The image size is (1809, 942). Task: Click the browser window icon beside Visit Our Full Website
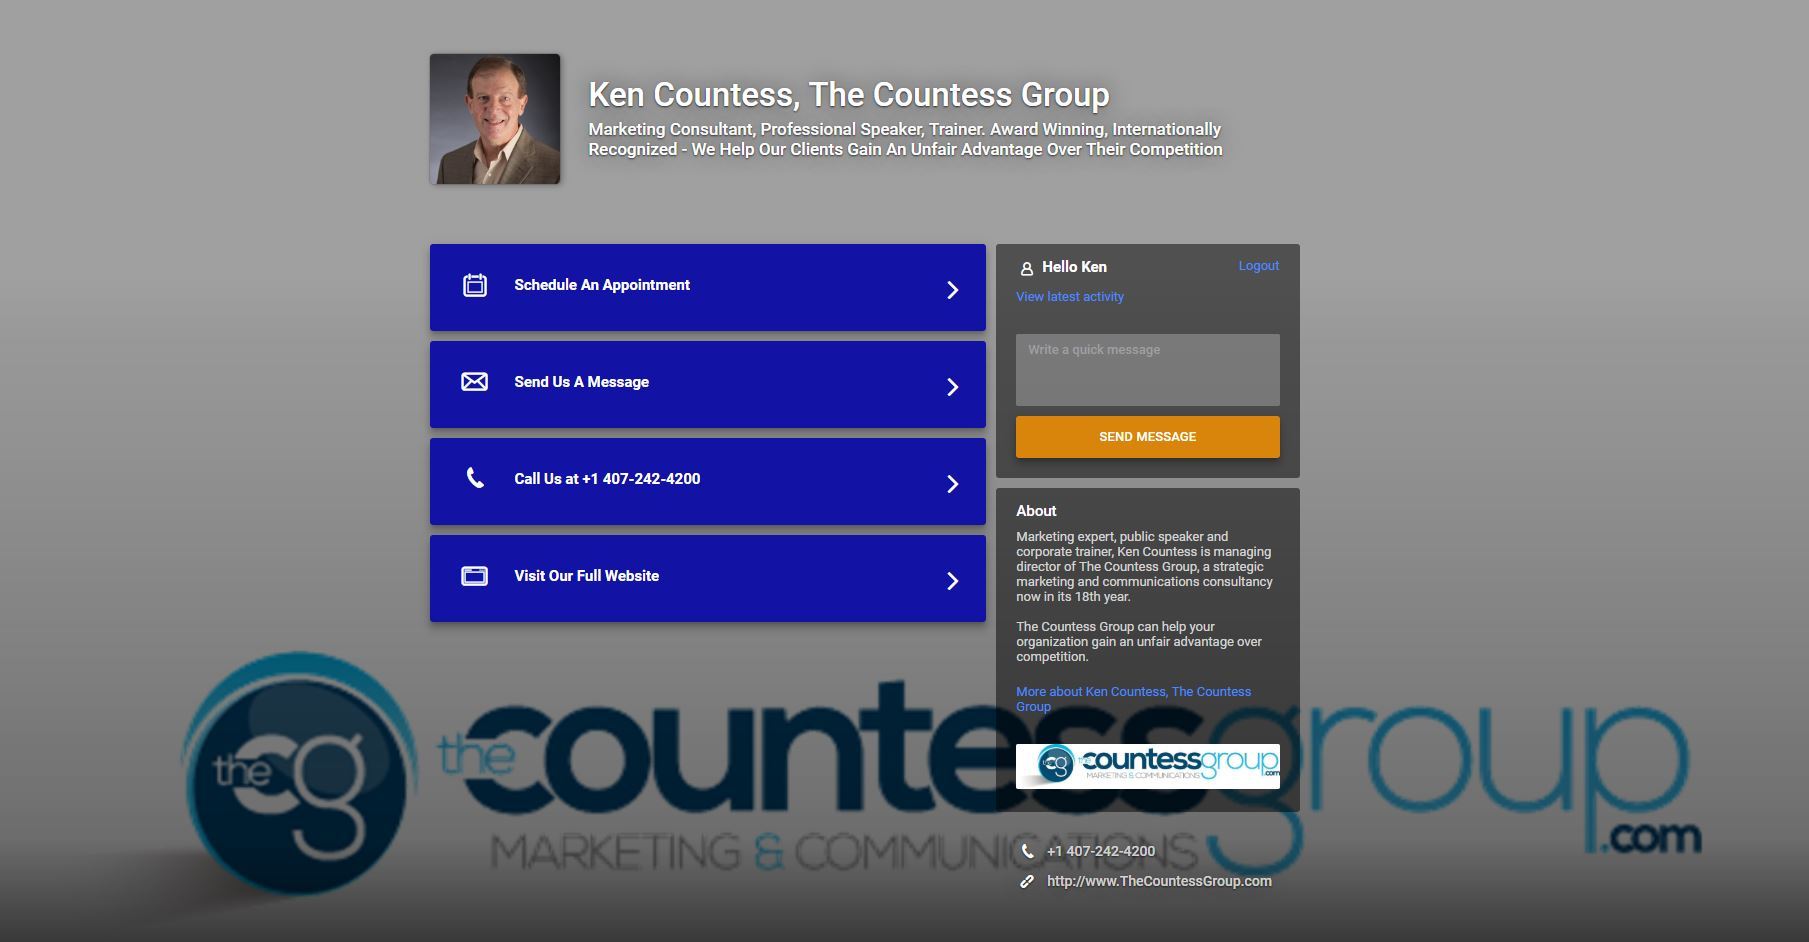[x=475, y=576]
